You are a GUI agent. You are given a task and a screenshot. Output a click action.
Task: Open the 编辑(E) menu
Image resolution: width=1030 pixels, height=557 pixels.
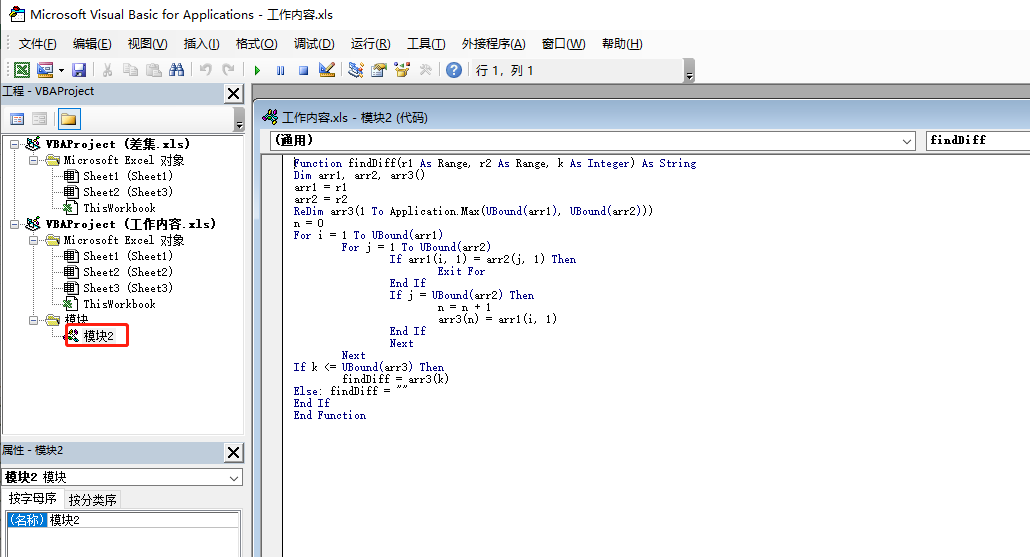92,43
